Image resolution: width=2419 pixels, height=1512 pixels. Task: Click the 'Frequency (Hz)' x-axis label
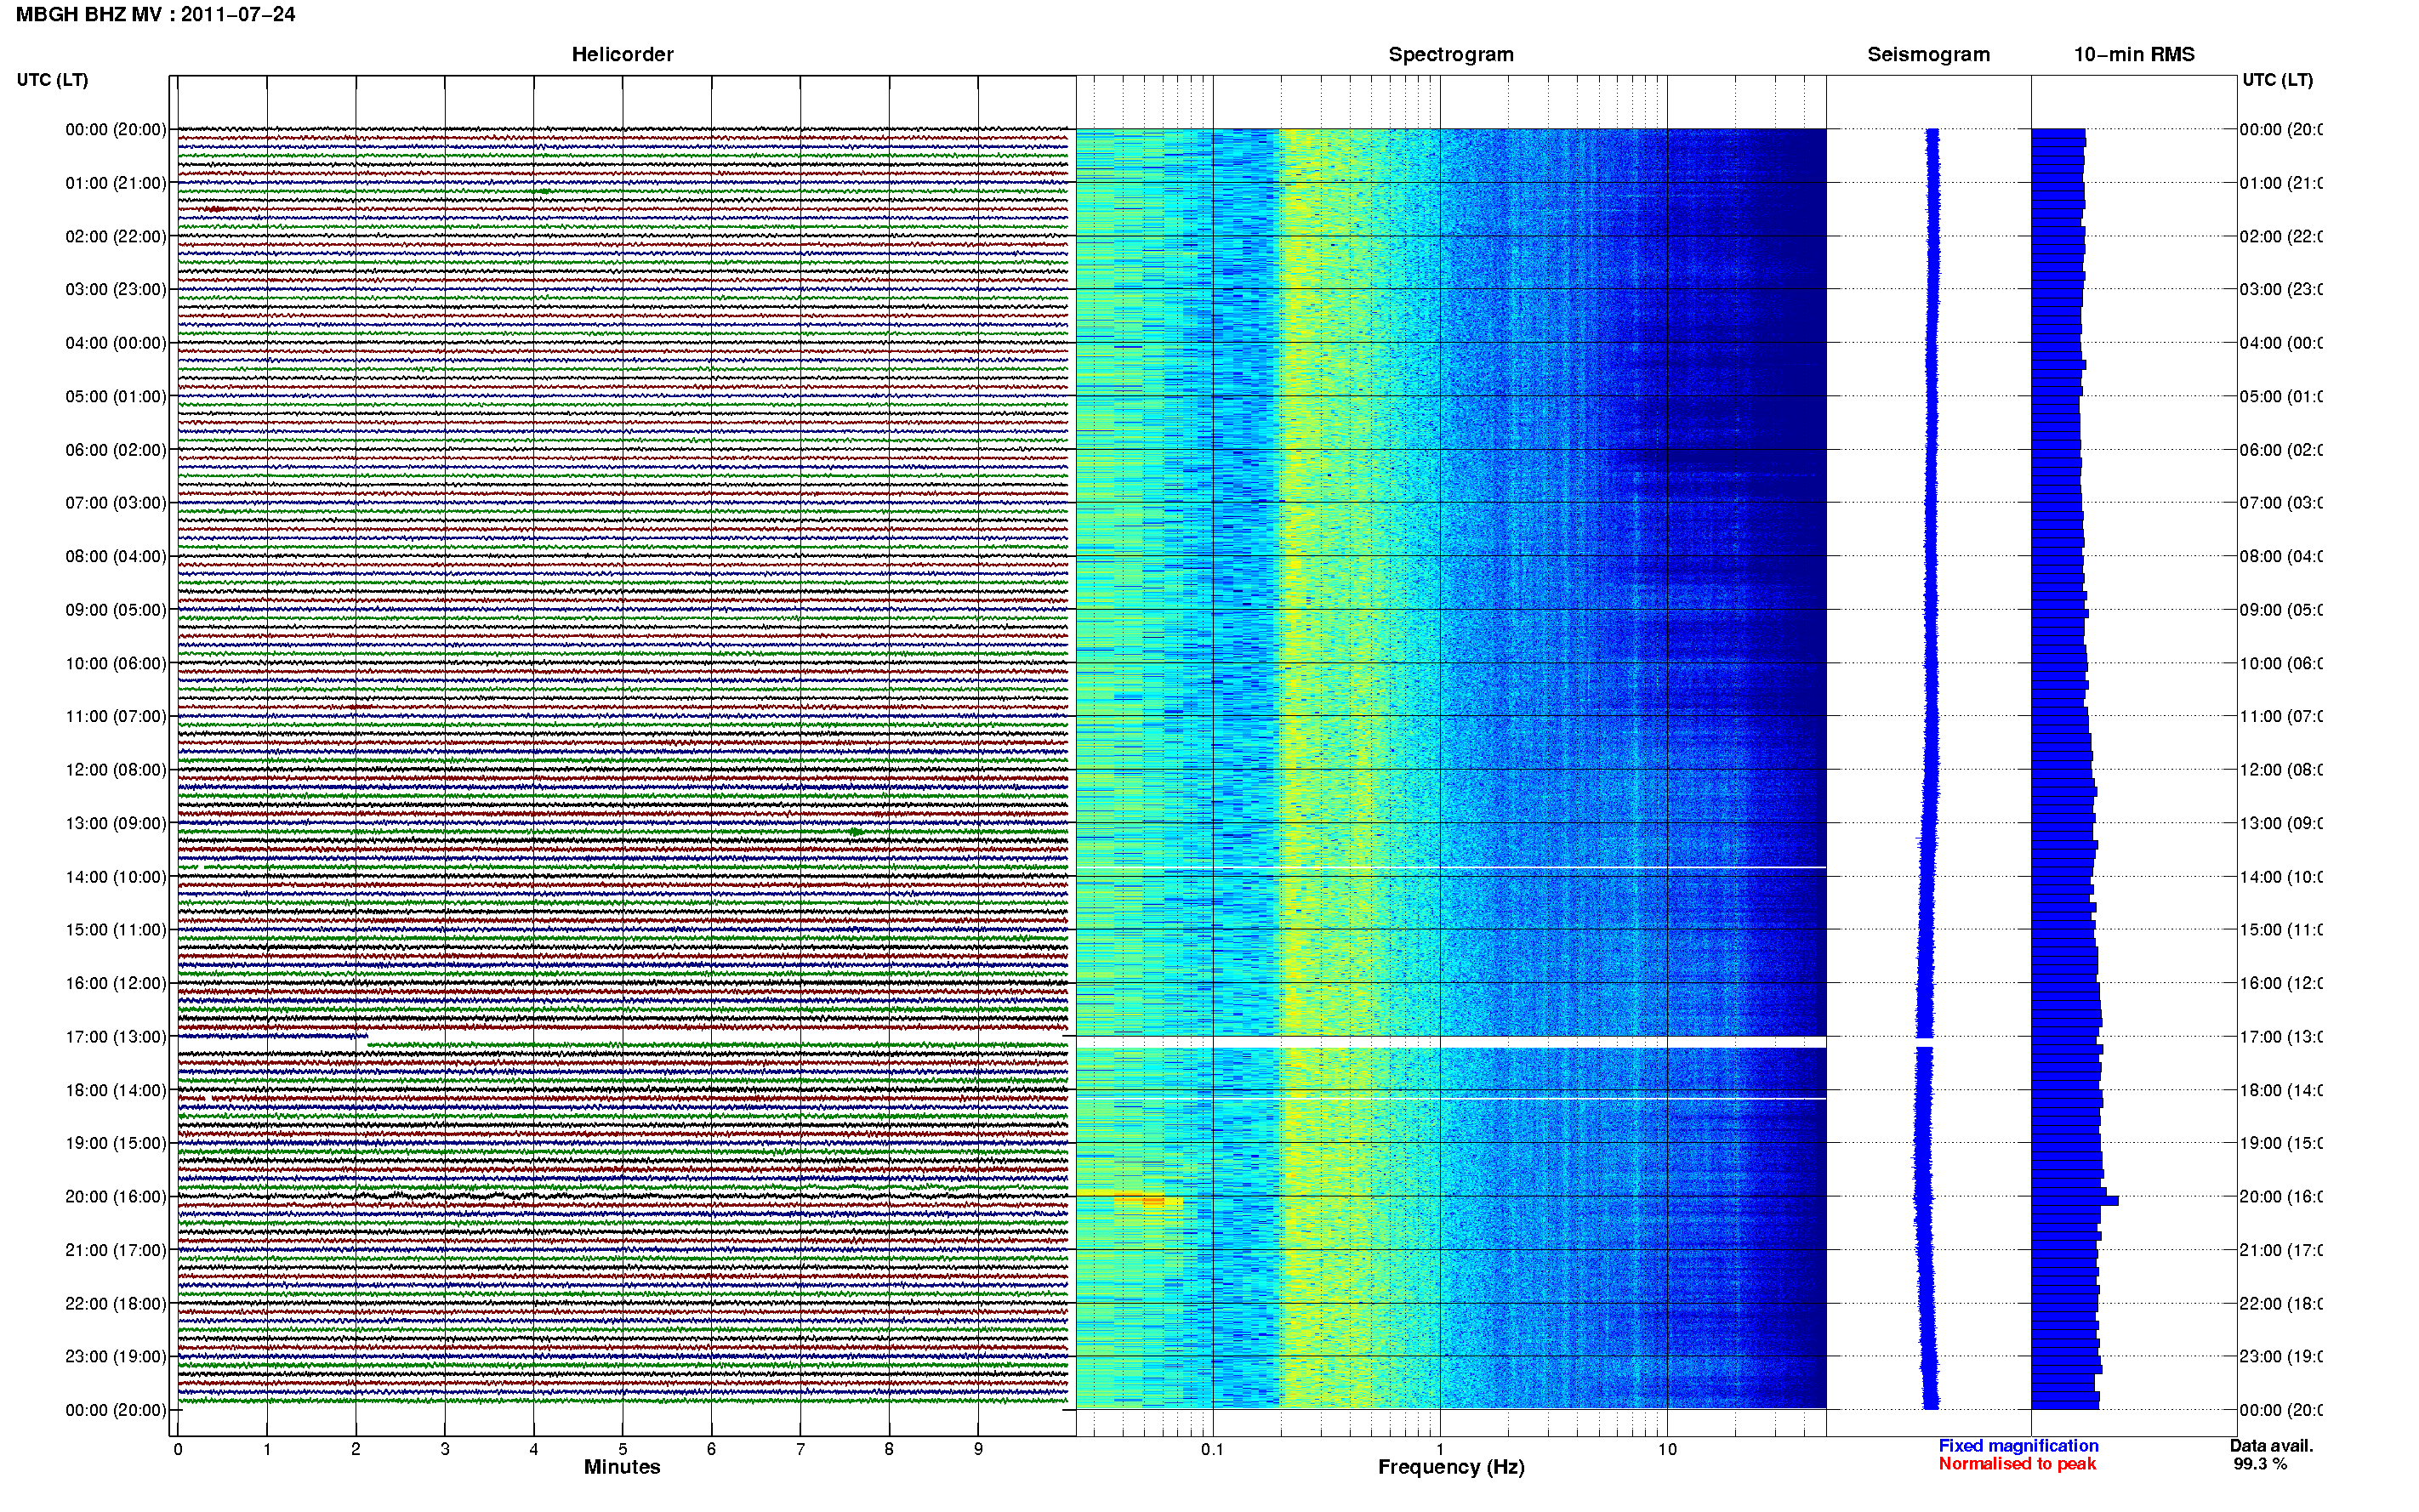1451,1468
